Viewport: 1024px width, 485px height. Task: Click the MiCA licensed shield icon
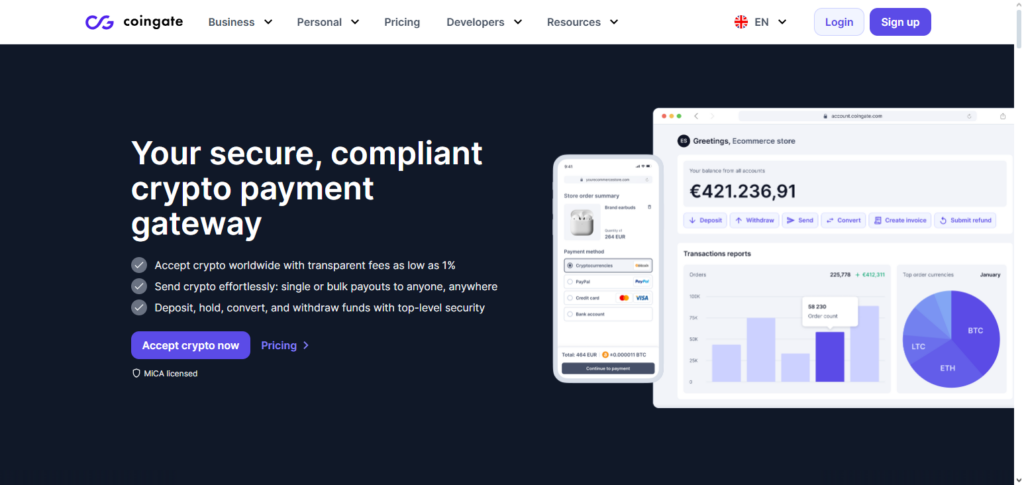(136, 373)
